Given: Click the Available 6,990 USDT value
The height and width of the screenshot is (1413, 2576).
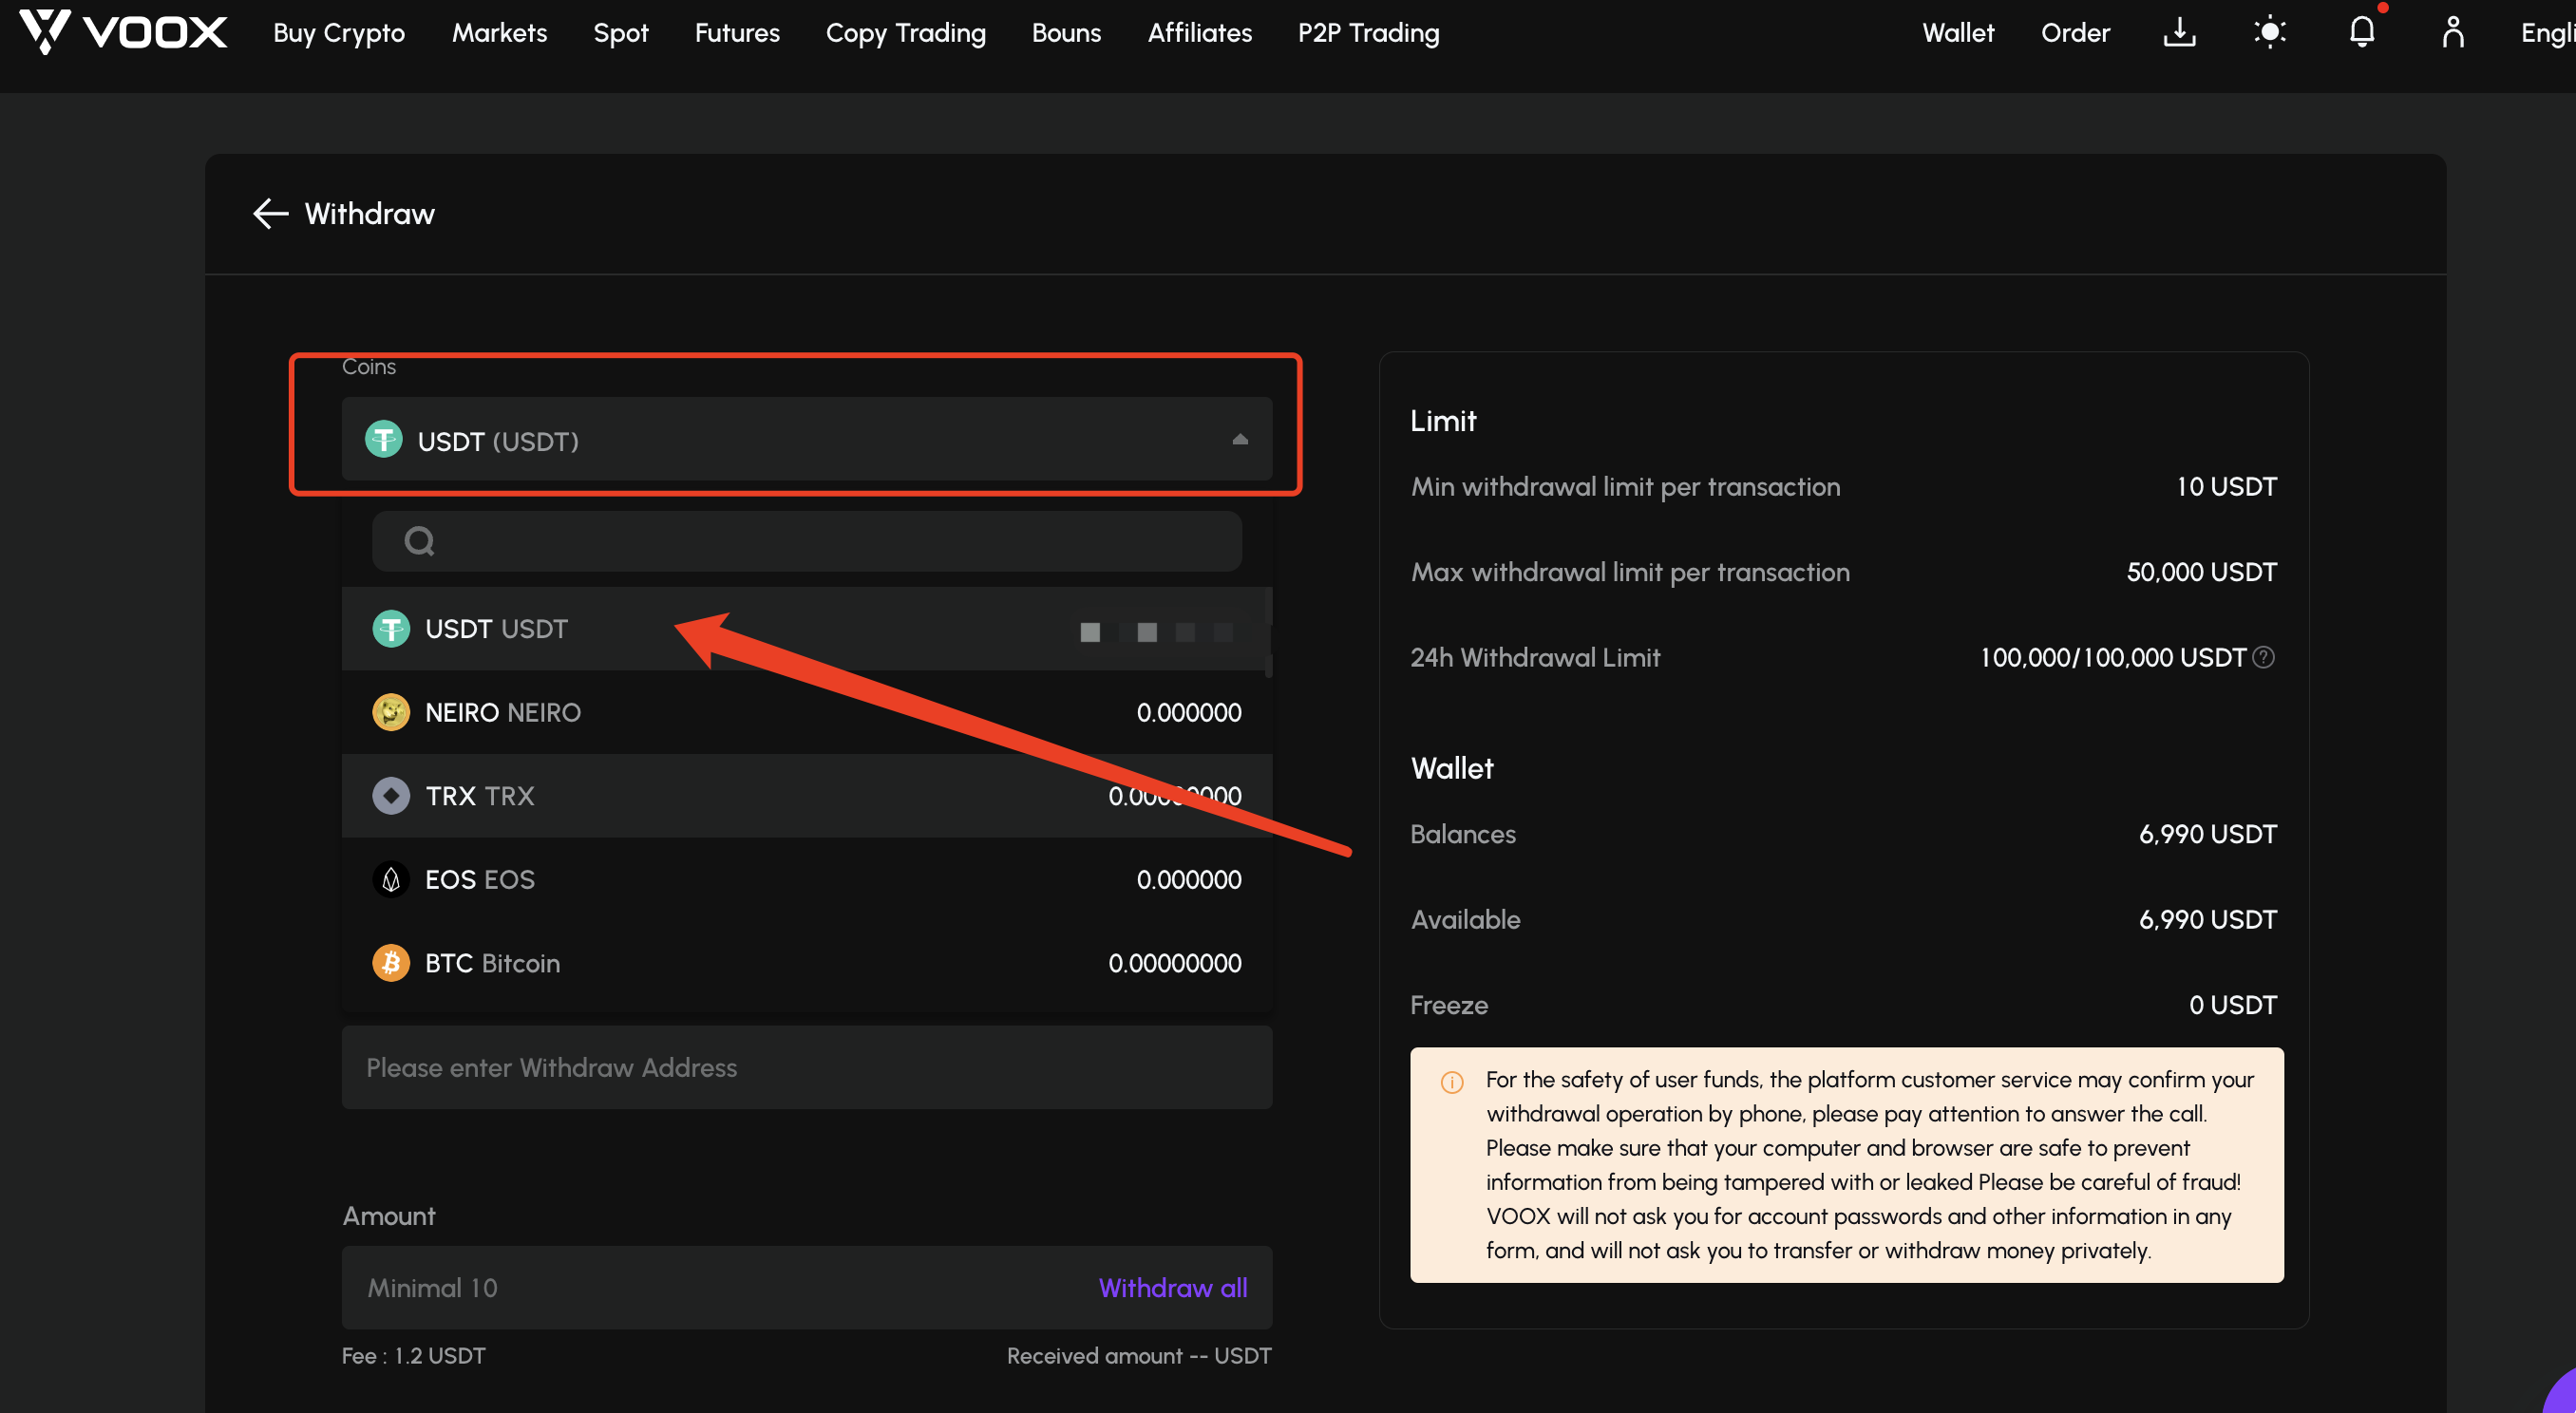Looking at the screenshot, I should pos(2207,919).
